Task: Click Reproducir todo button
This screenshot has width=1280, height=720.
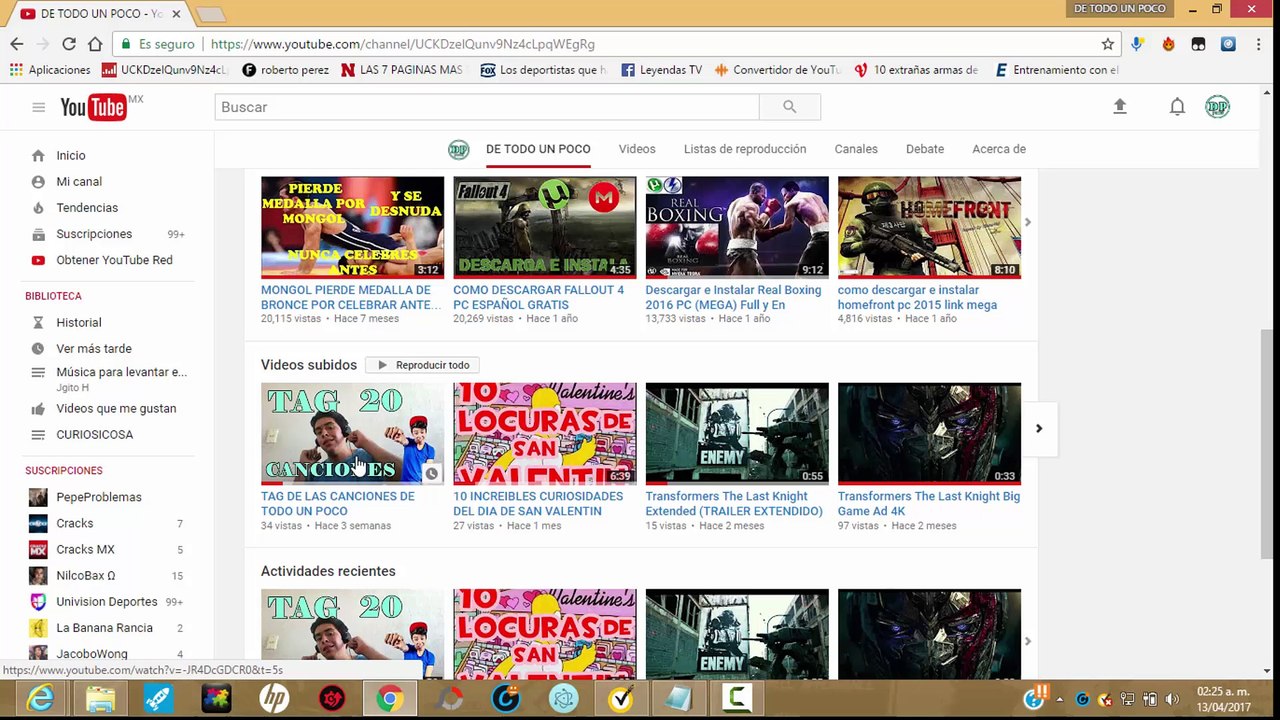Action: click(x=423, y=365)
